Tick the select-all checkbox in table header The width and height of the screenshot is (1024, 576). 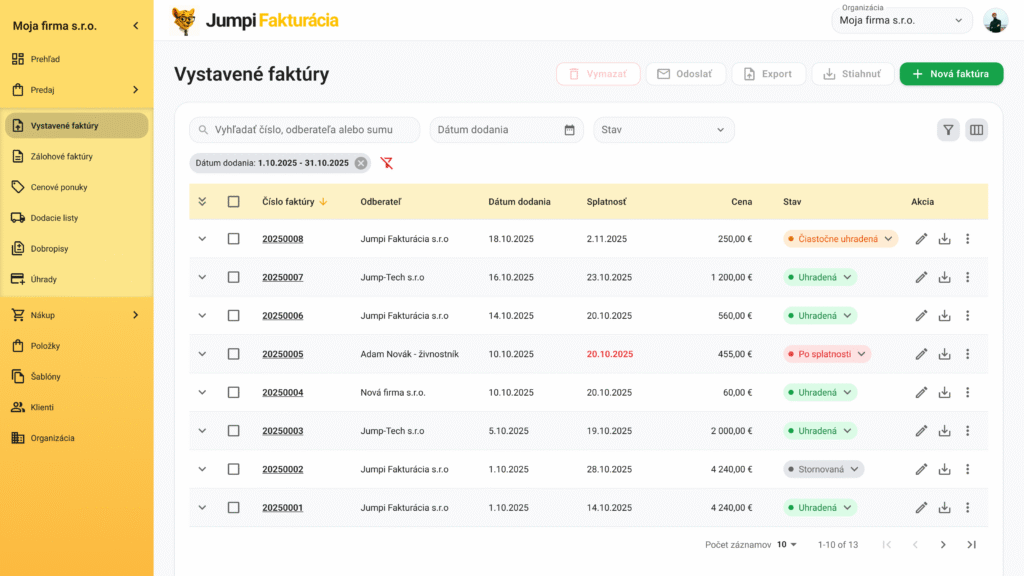coord(233,202)
